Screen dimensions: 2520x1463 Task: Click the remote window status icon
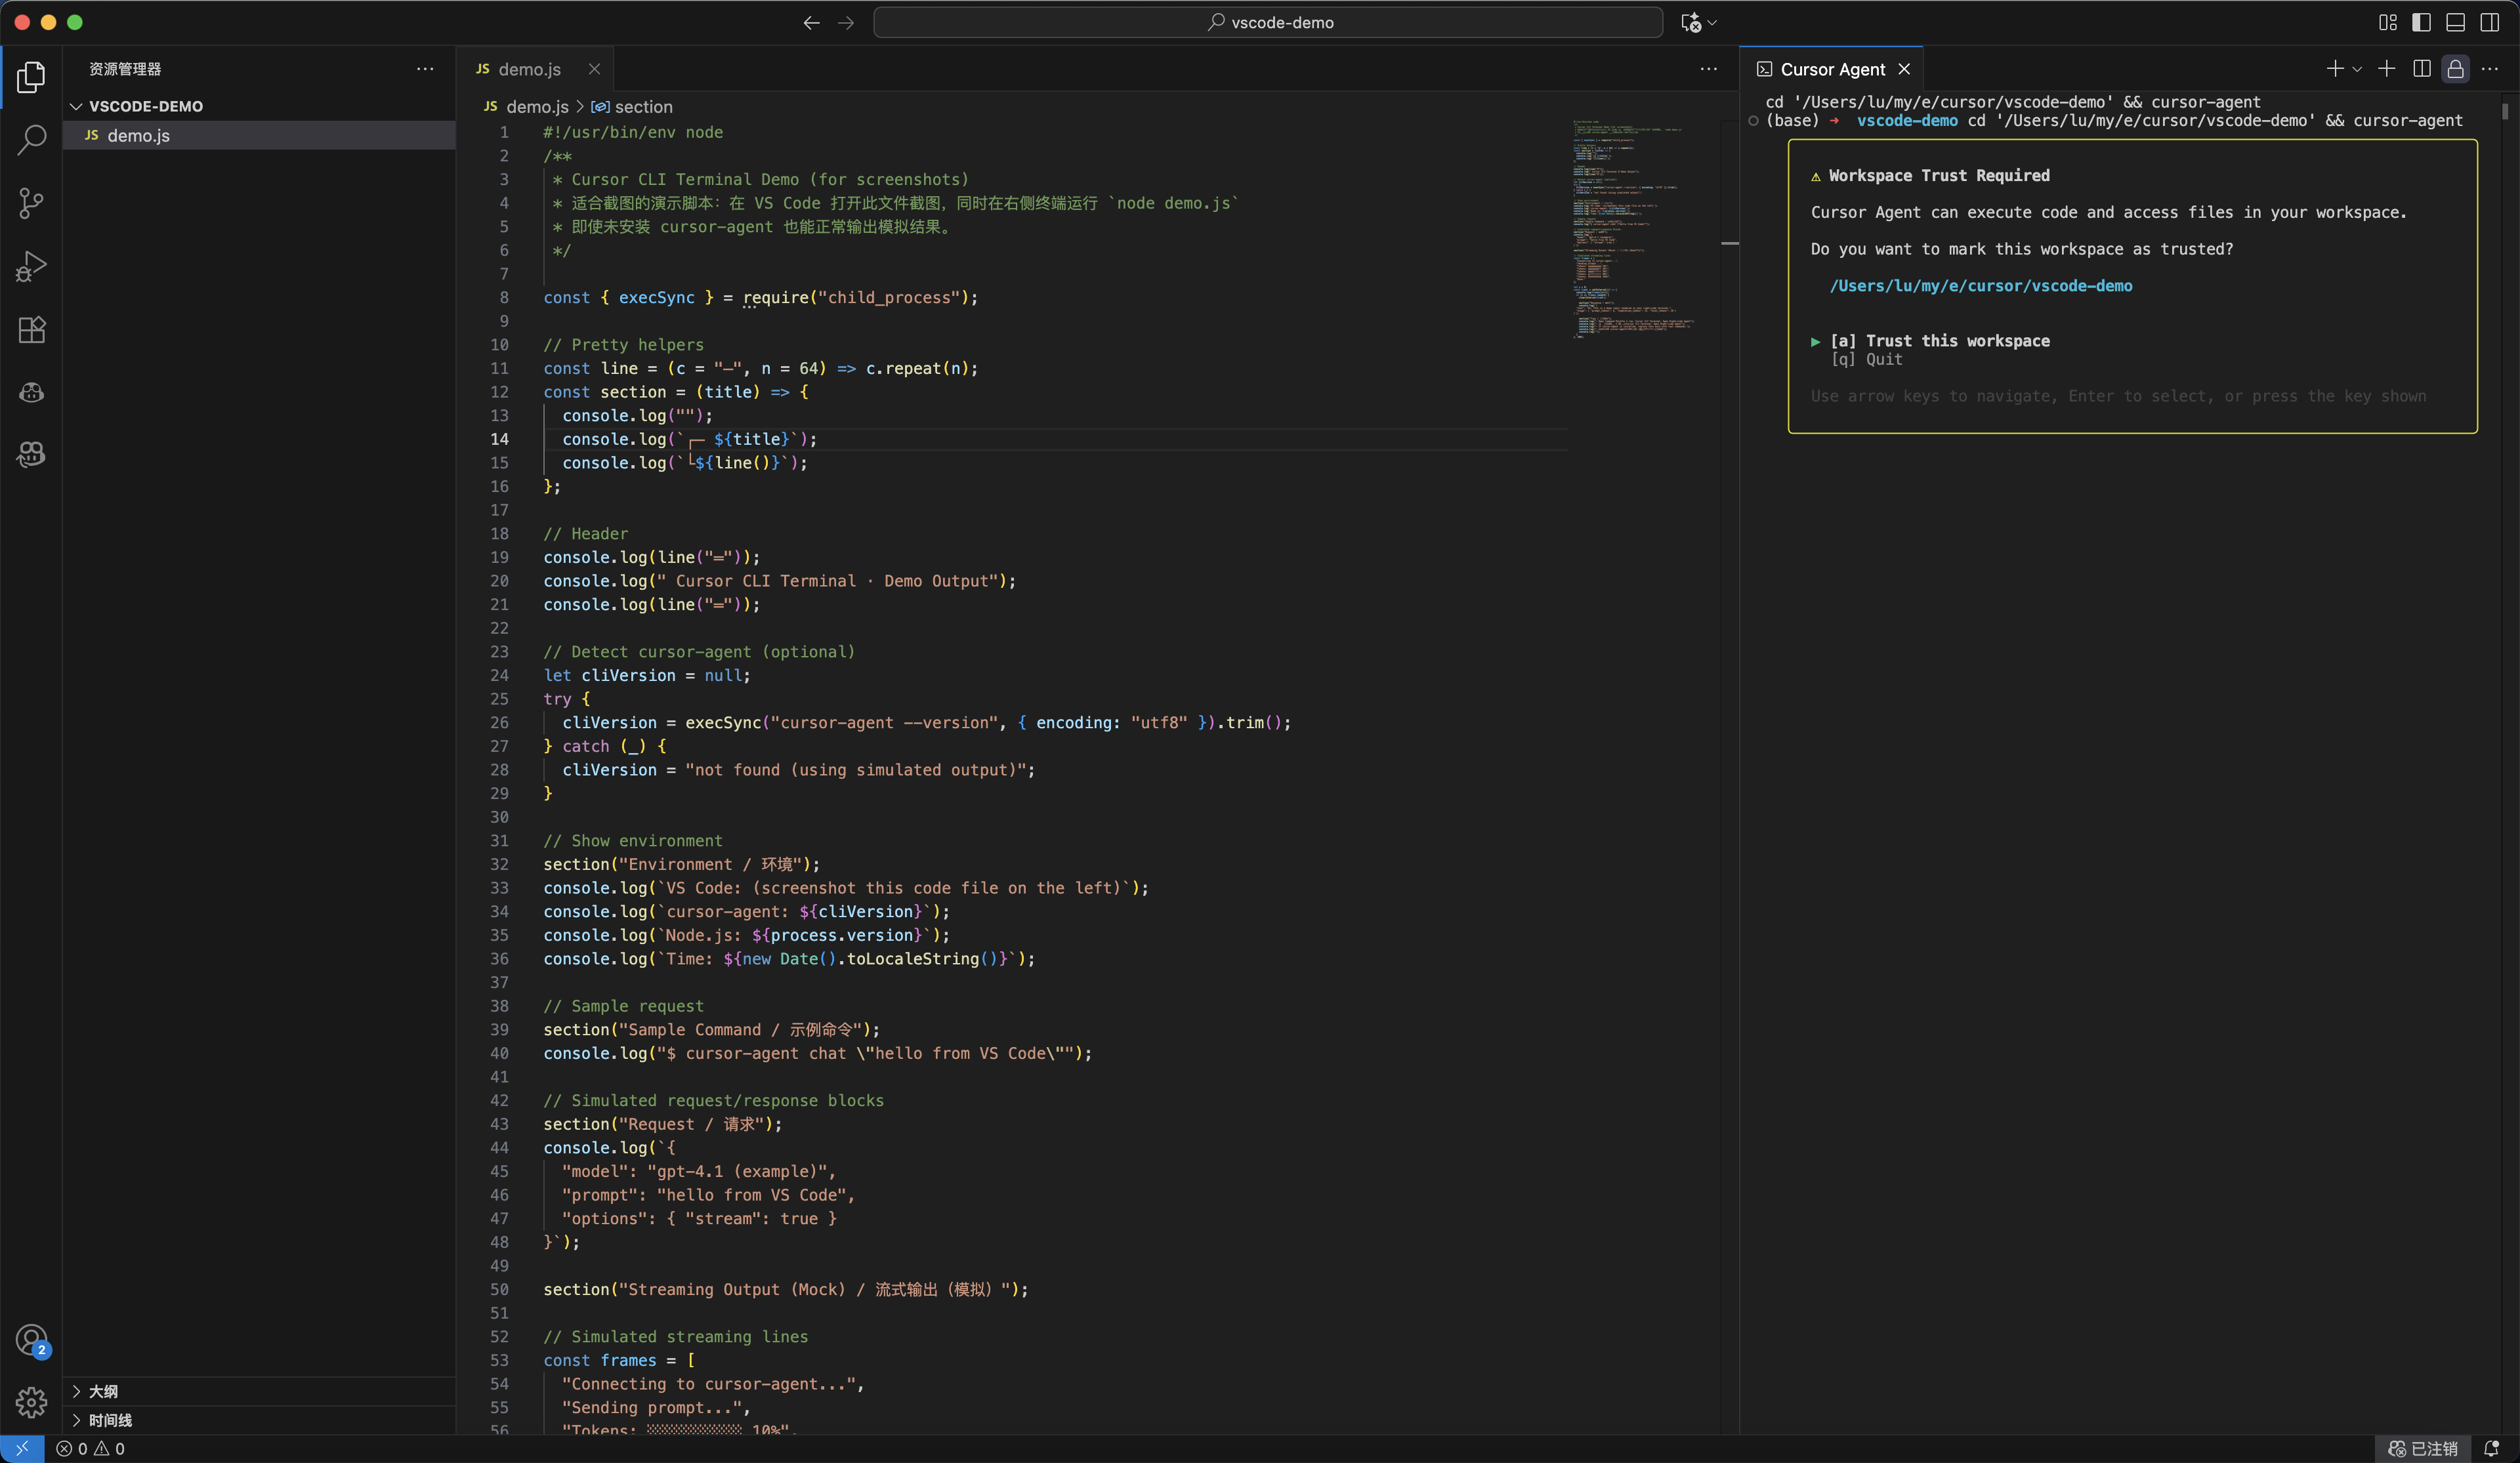(22, 1448)
